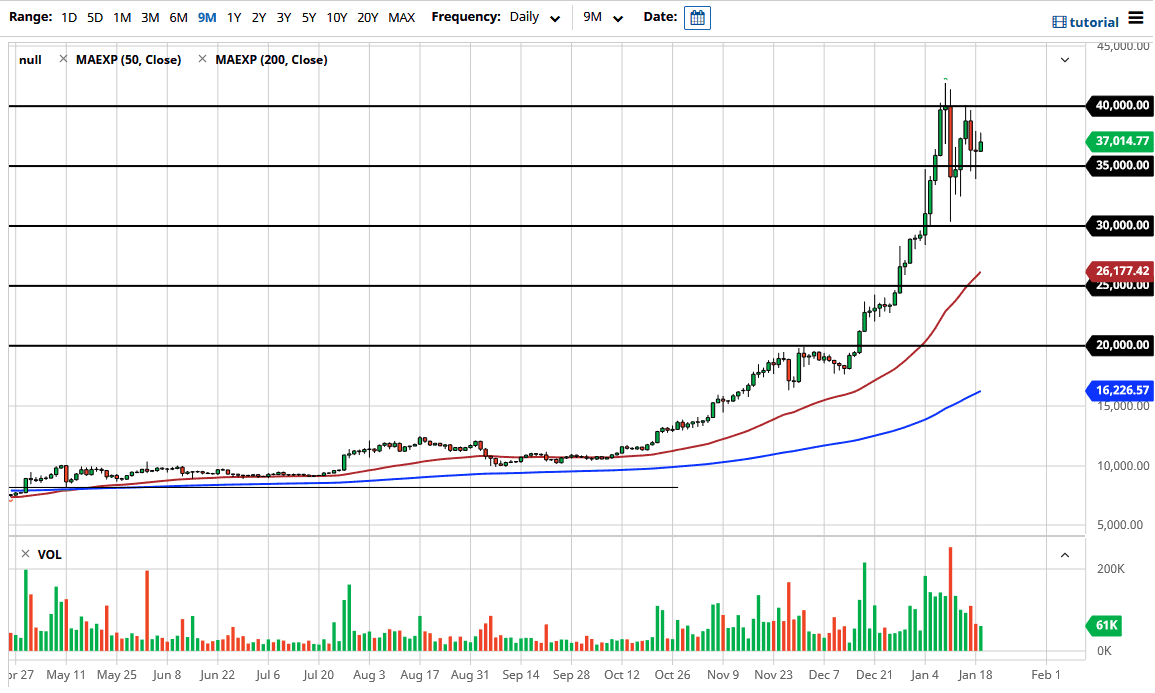Screen dimensions: 1155x693
Task: Collapse the volume panel
Action: (1065, 553)
